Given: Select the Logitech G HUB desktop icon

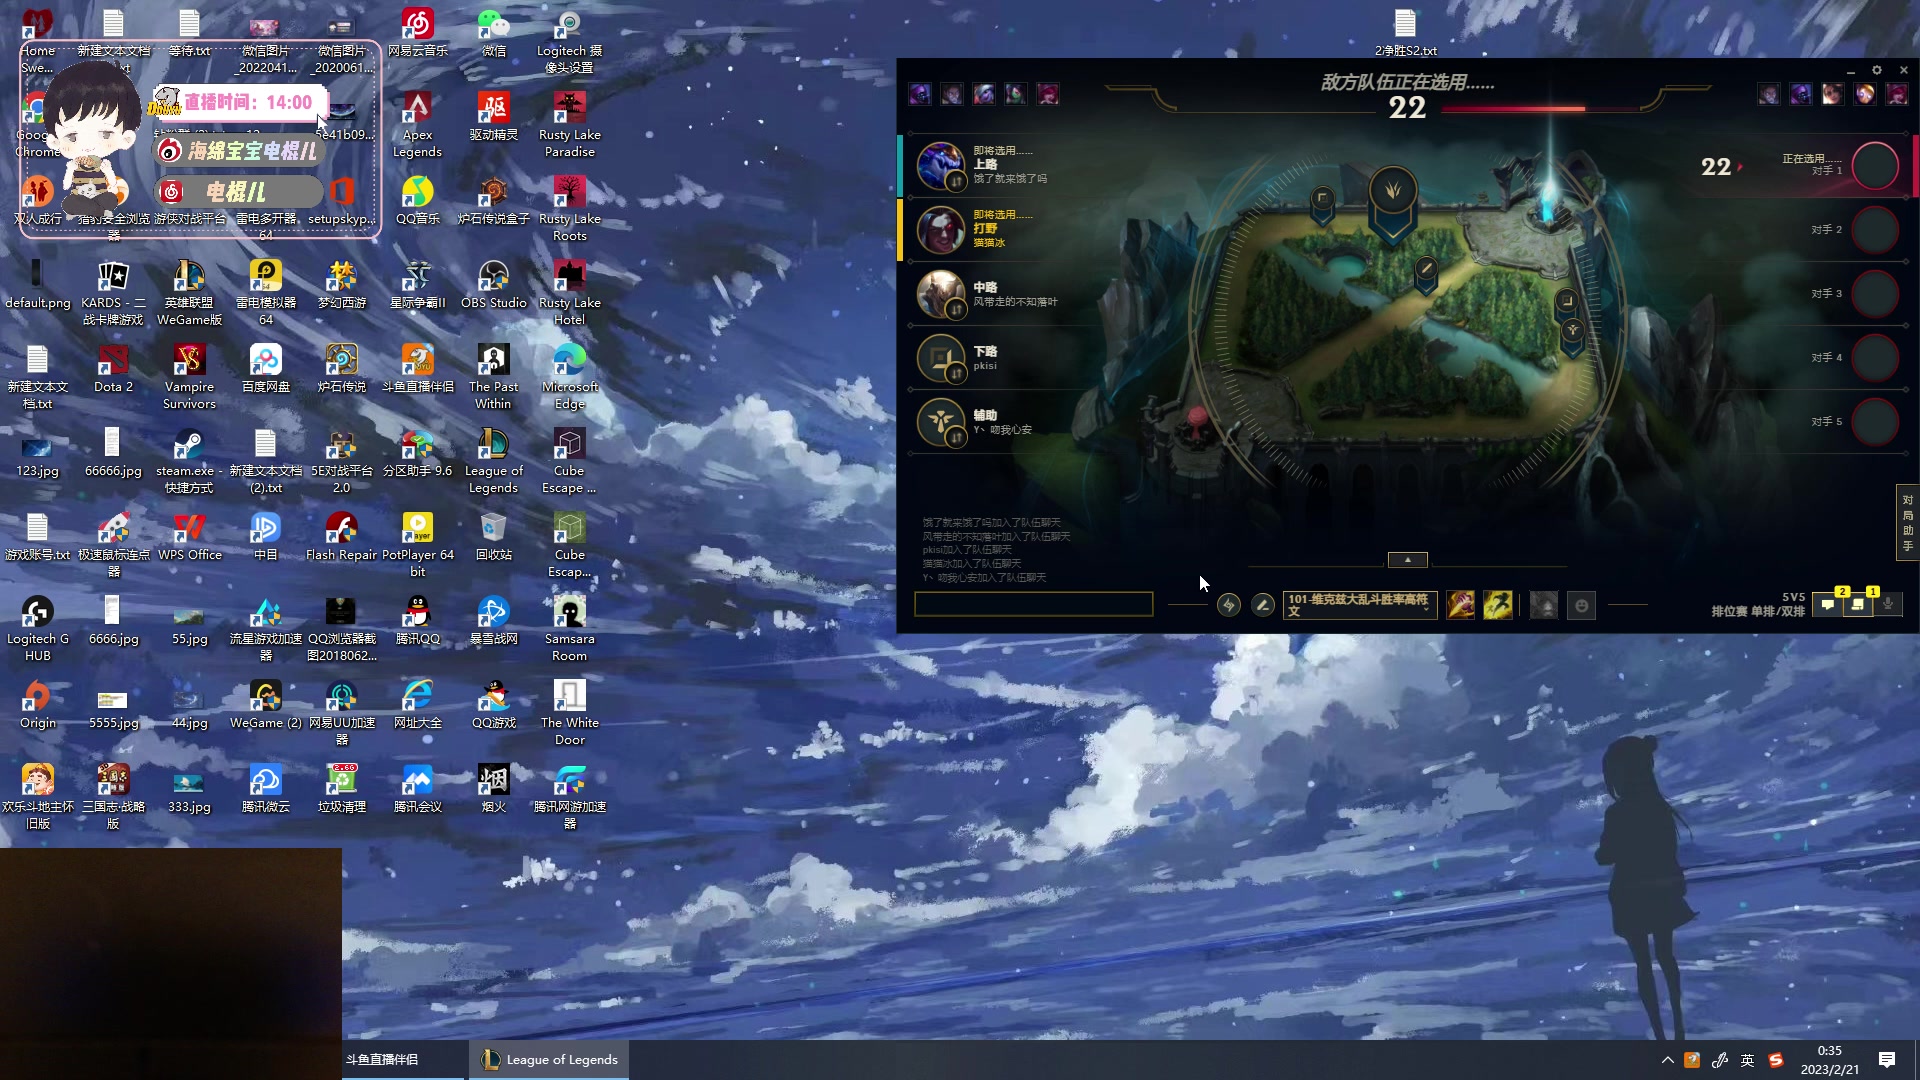Looking at the screenshot, I should (x=38, y=628).
